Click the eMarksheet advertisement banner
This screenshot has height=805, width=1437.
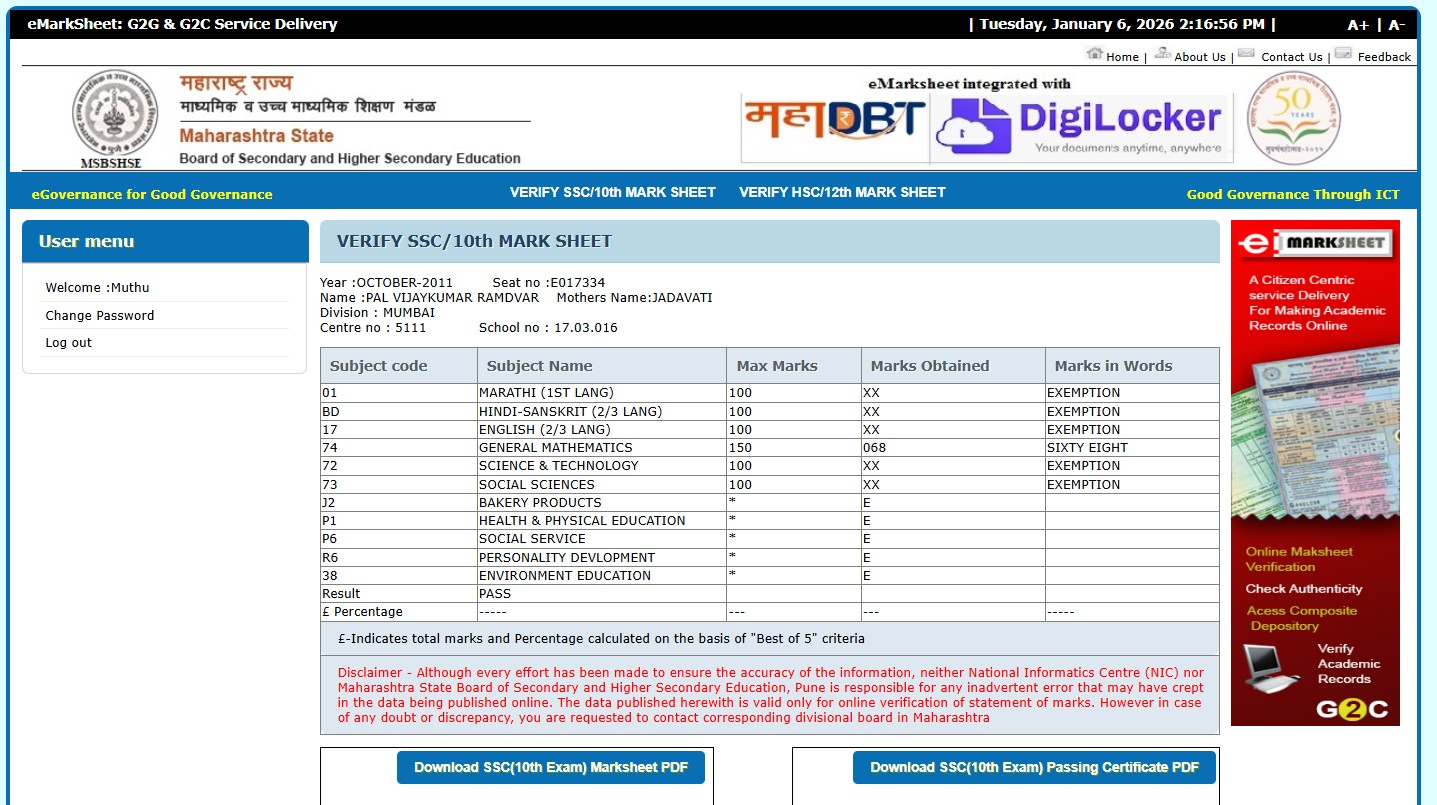(x=1315, y=472)
